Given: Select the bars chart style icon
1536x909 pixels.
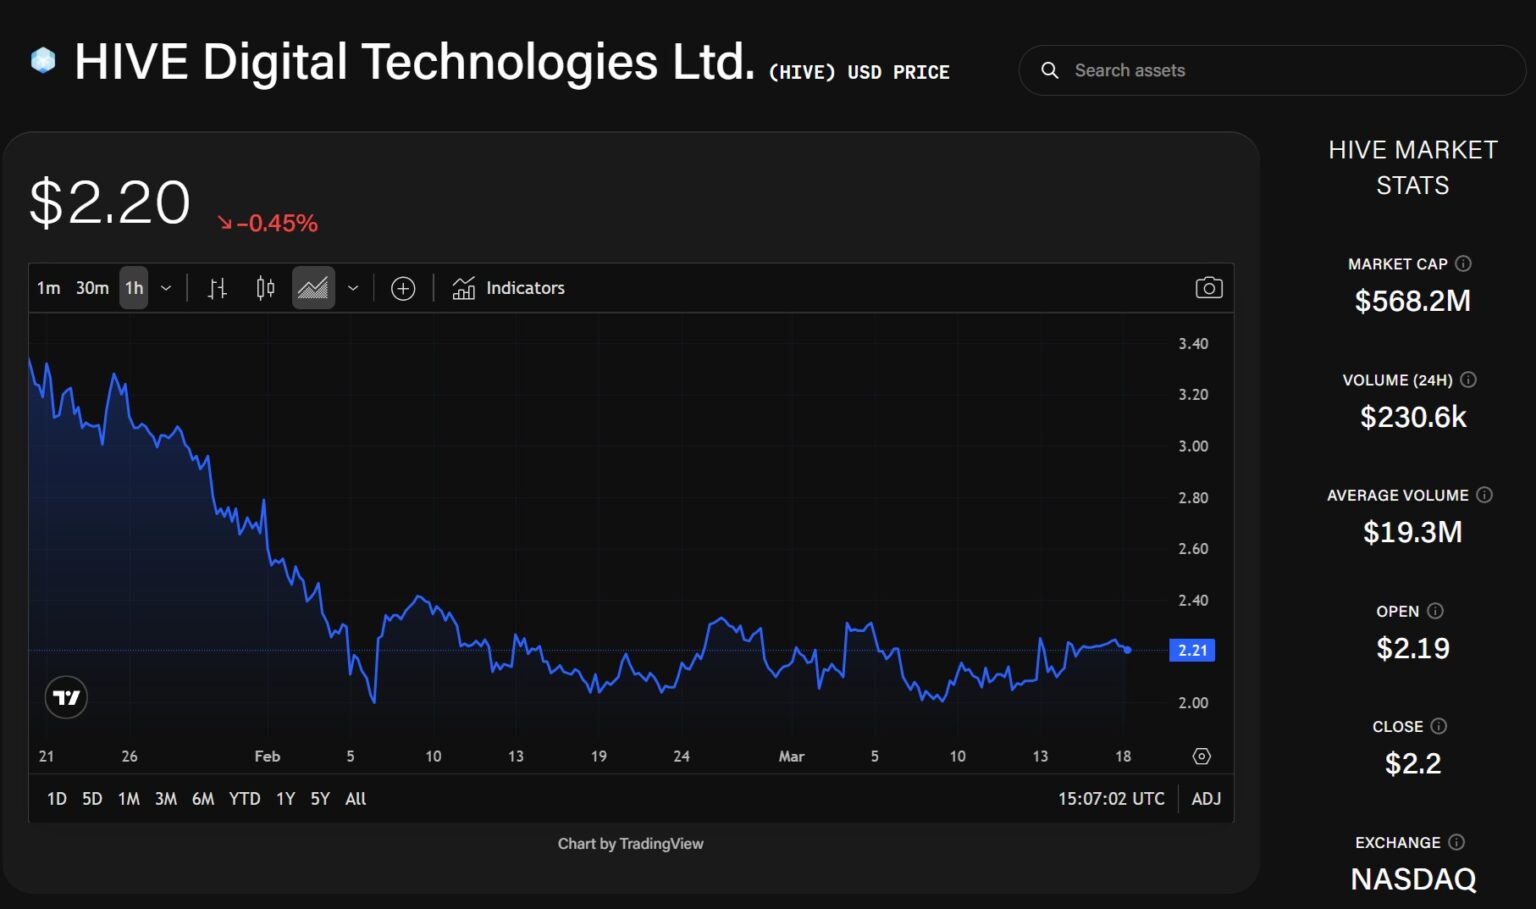Looking at the screenshot, I should coord(217,289).
